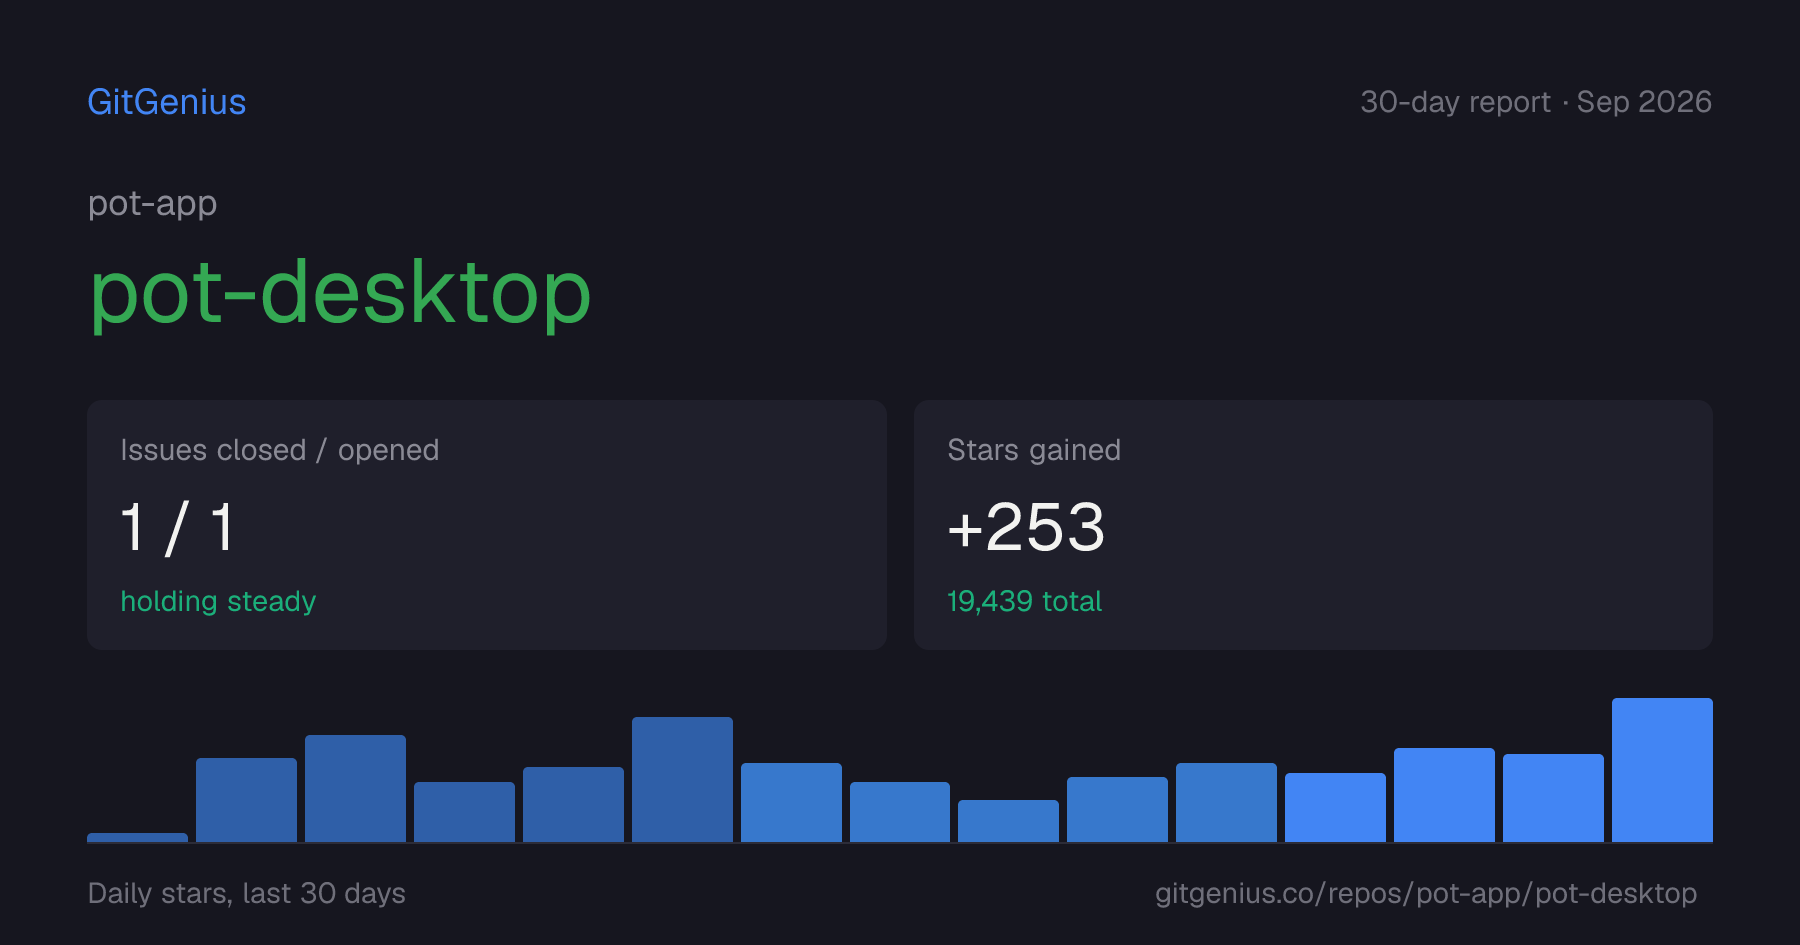Click the GitGenius brand link

click(167, 102)
